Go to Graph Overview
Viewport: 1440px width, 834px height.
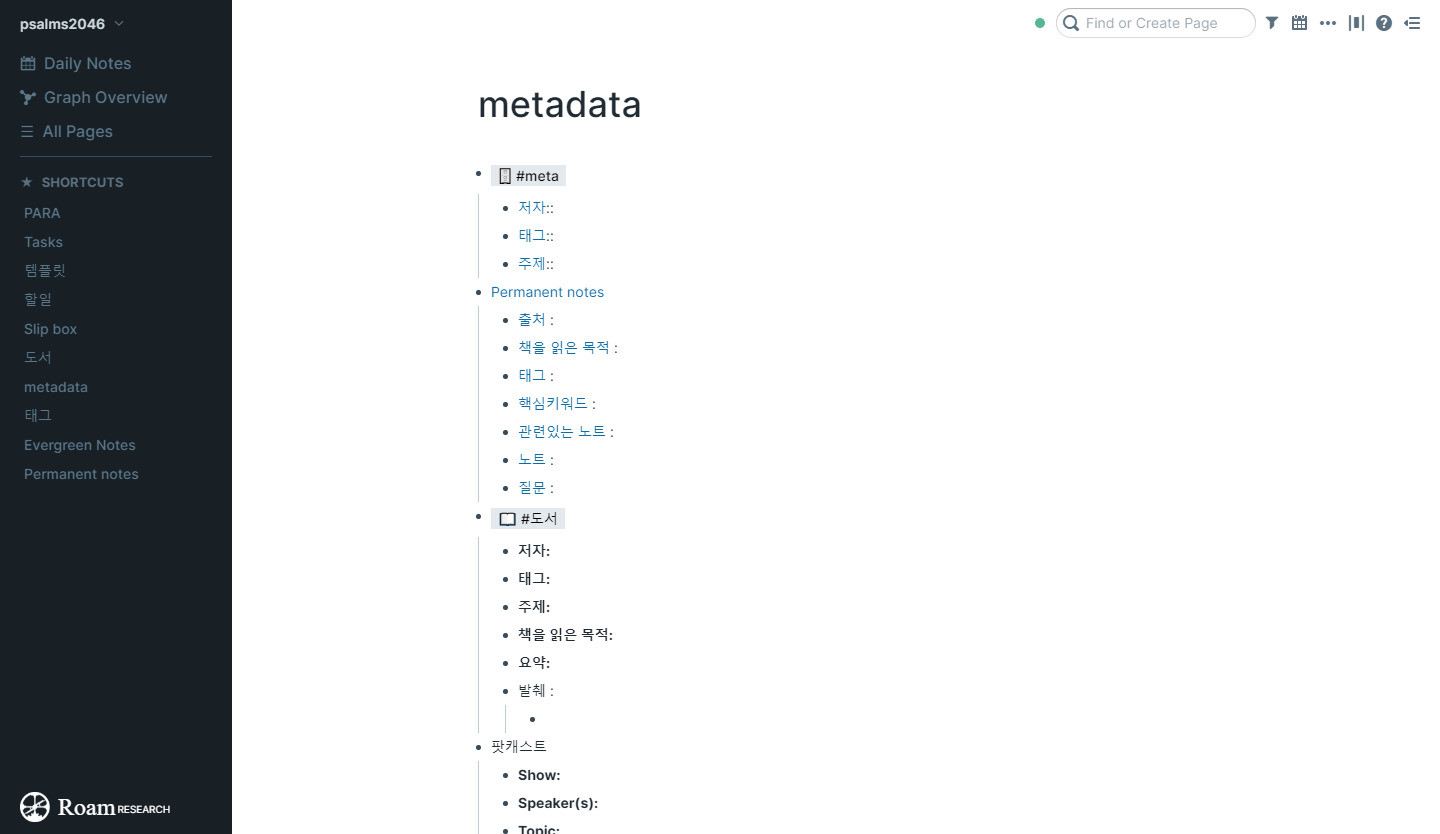[x=105, y=97]
